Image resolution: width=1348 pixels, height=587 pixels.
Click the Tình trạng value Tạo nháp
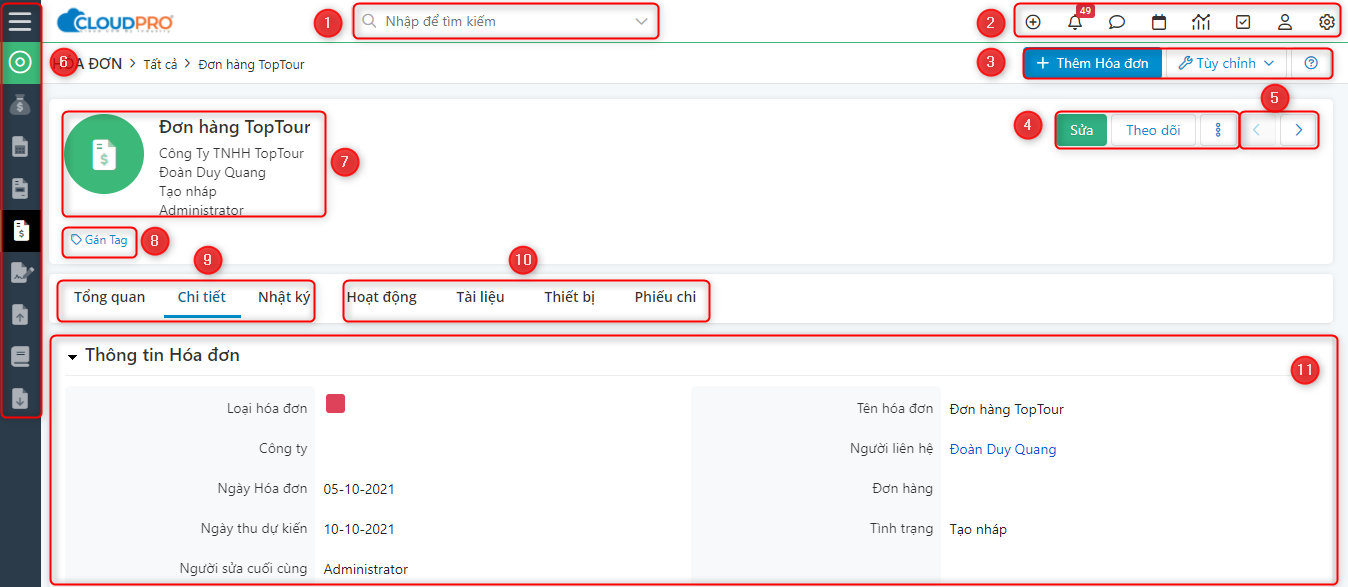pyautogui.click(x=978, y=529)
